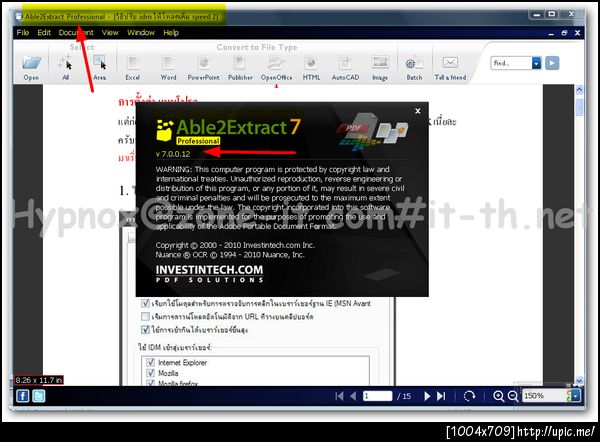Click the v 7.0.0.12 version text

tap(173, 154)
